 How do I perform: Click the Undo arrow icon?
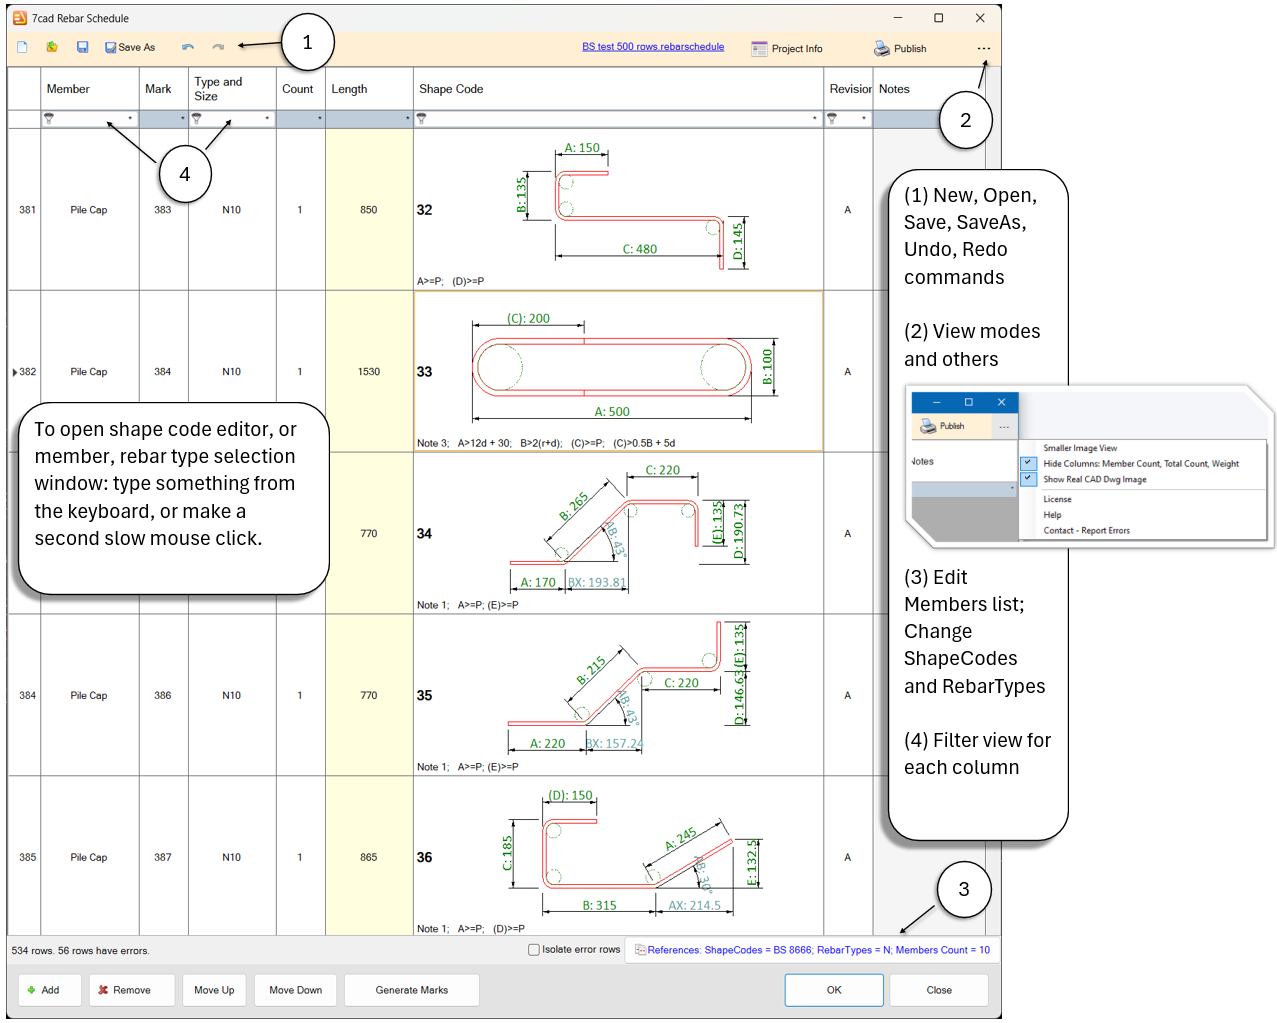[x=188, y=47]
